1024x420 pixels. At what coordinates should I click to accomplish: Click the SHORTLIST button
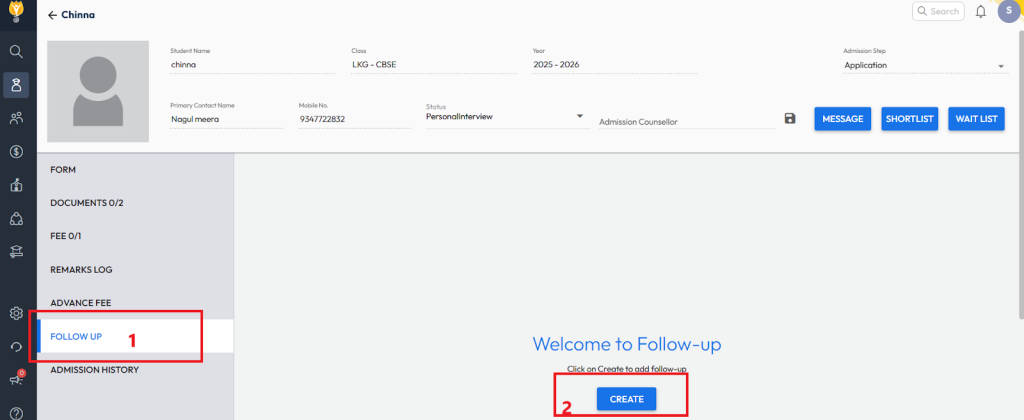pyautogui.click(x=909, y=119)
